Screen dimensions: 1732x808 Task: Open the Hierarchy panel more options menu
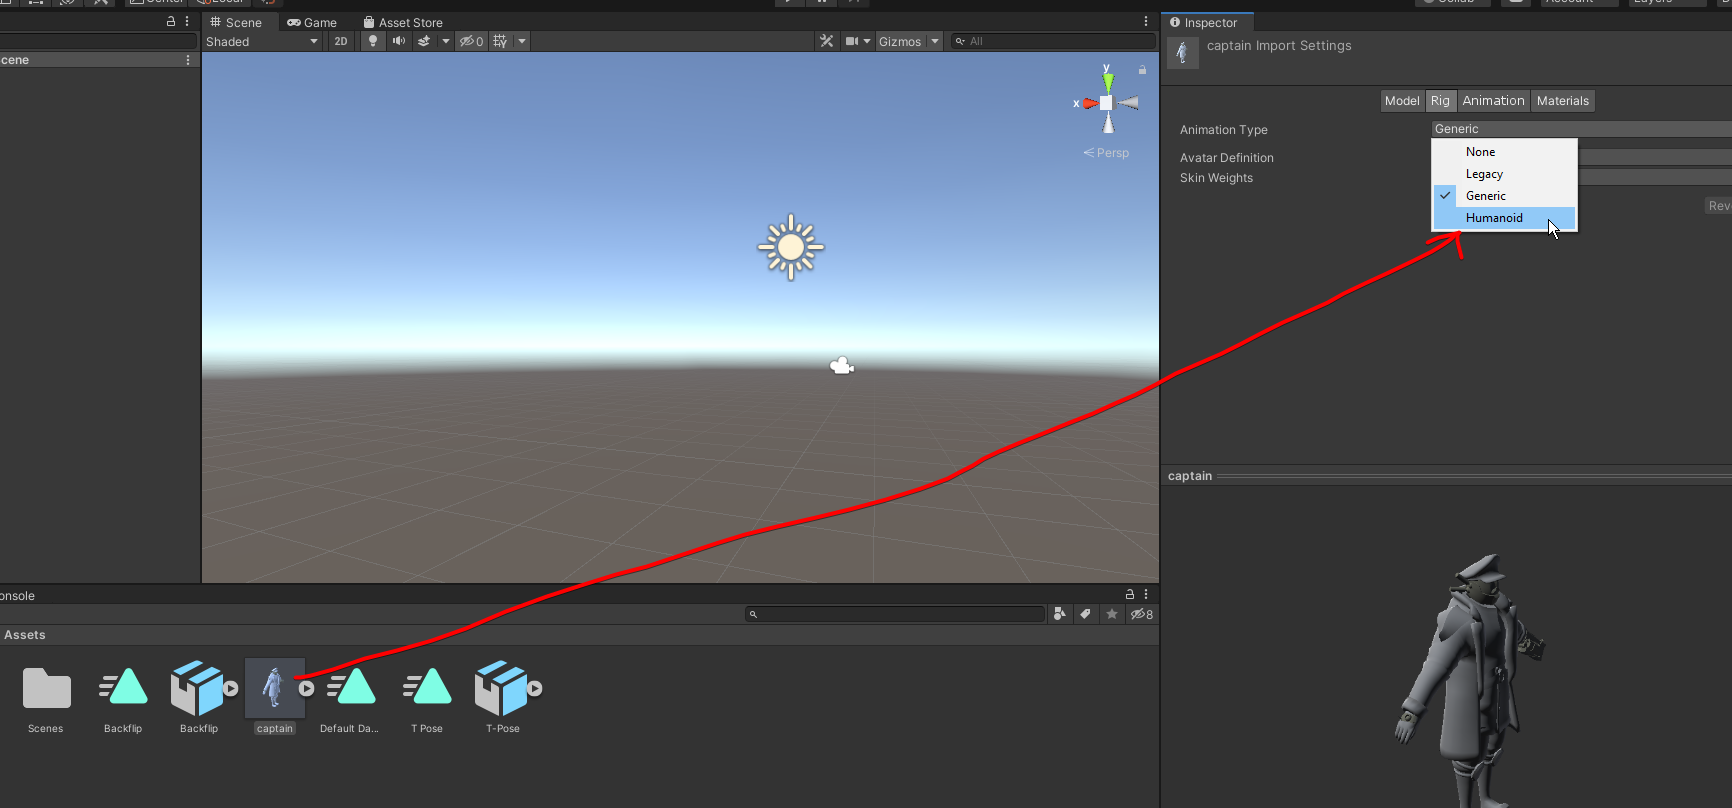point(187,21)
